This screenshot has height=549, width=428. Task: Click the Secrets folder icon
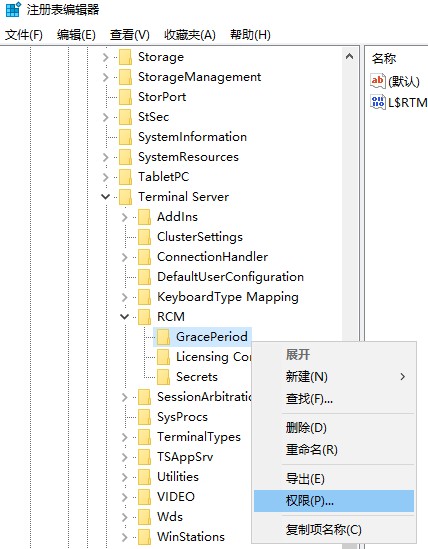pyautogui.click(x=163, y=377)
